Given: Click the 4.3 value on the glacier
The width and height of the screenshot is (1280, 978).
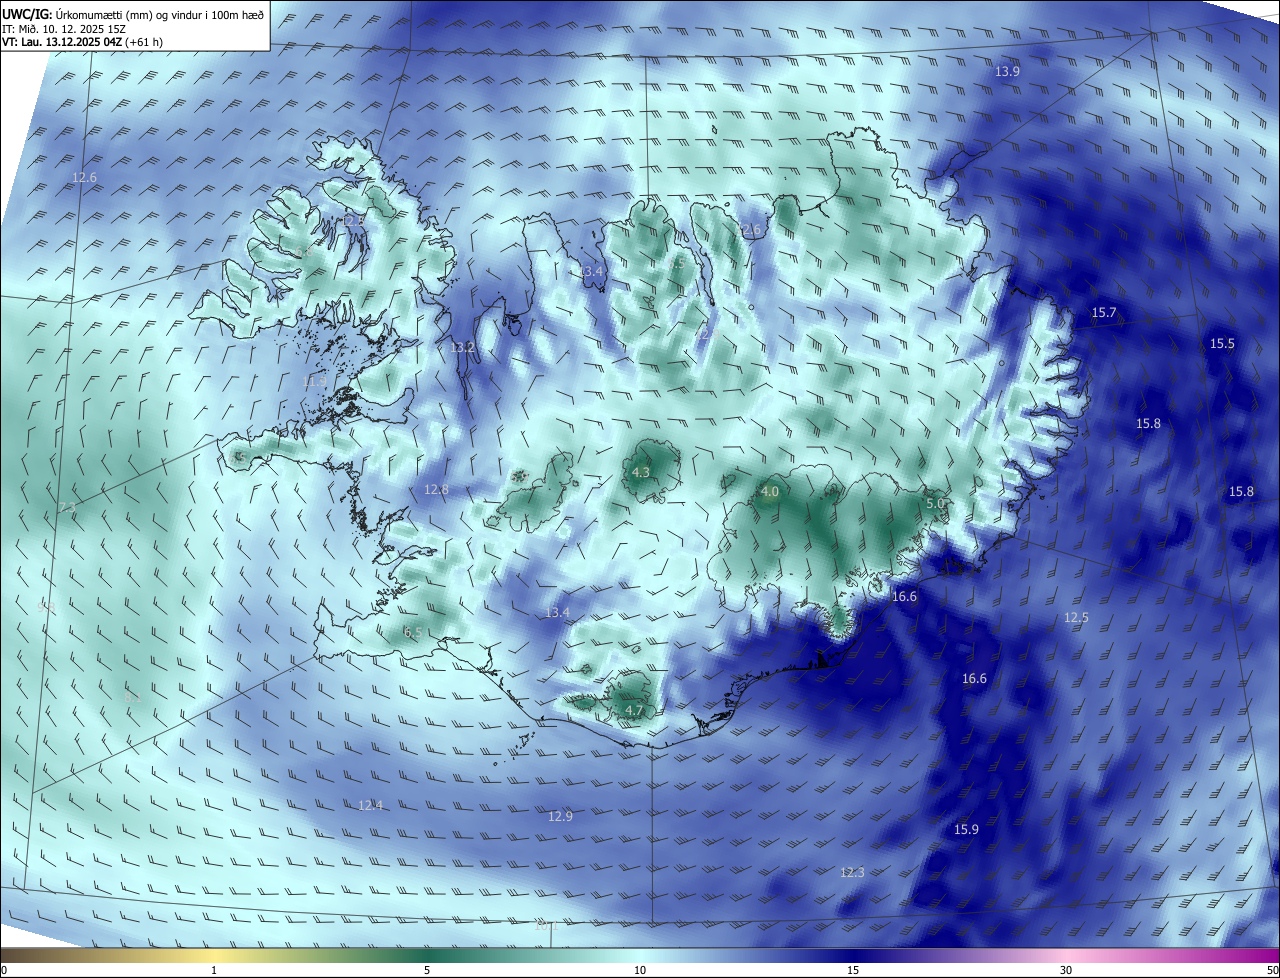Looking at the screenshot, I should [642, 473].
